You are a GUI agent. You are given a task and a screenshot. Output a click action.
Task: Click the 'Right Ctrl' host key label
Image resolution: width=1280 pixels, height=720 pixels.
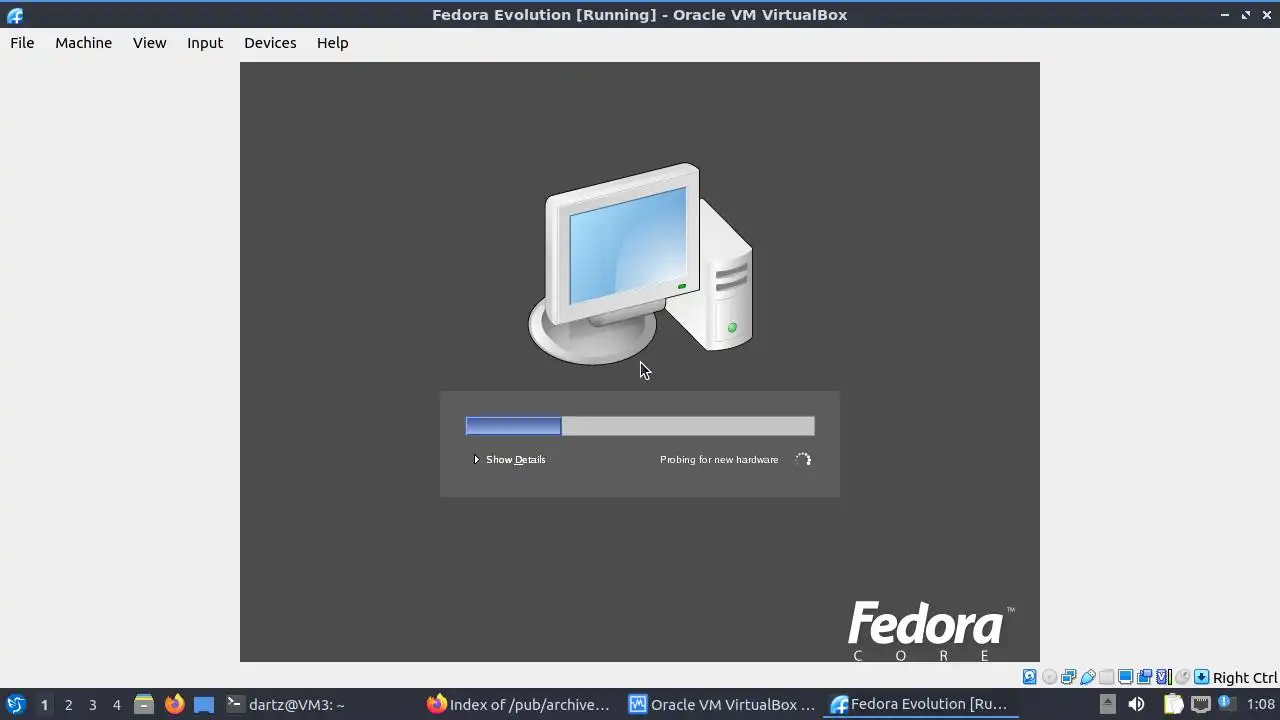(x=1245, y=678)
